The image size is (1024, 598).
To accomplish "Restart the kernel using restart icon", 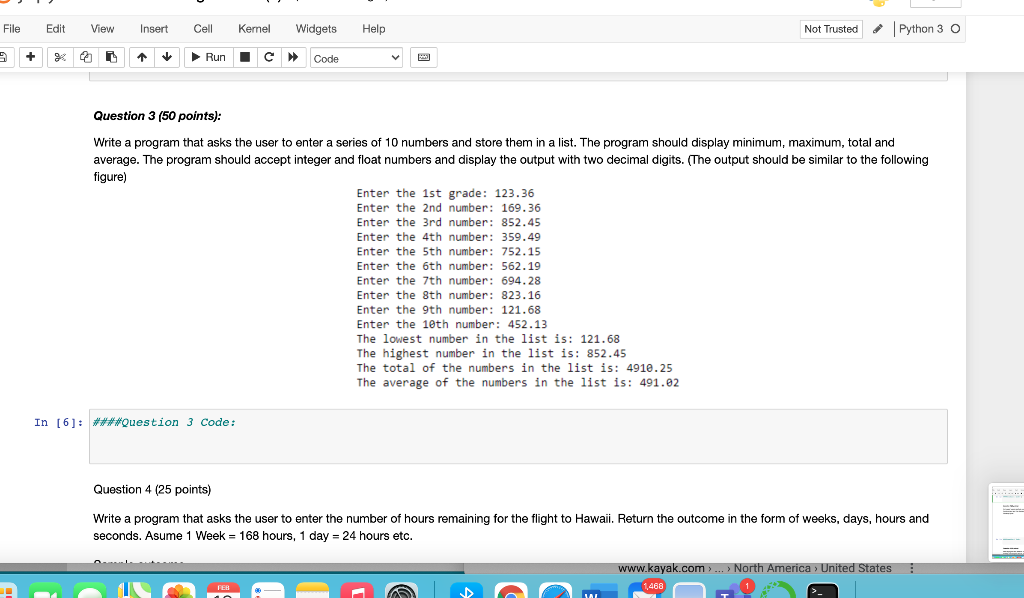I will point(267,57).
